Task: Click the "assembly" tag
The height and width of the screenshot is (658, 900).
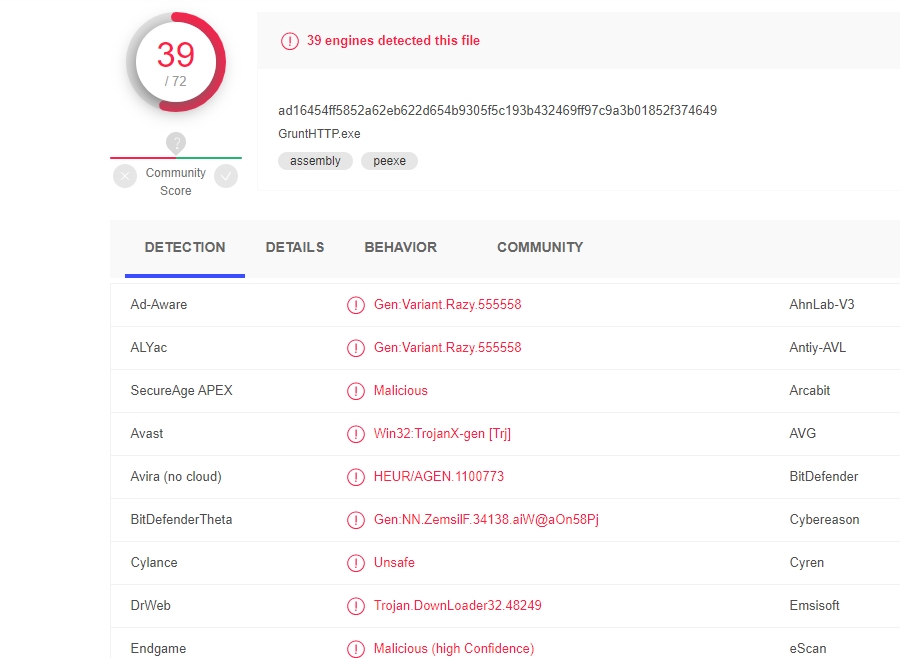Action: coord(315,161)
